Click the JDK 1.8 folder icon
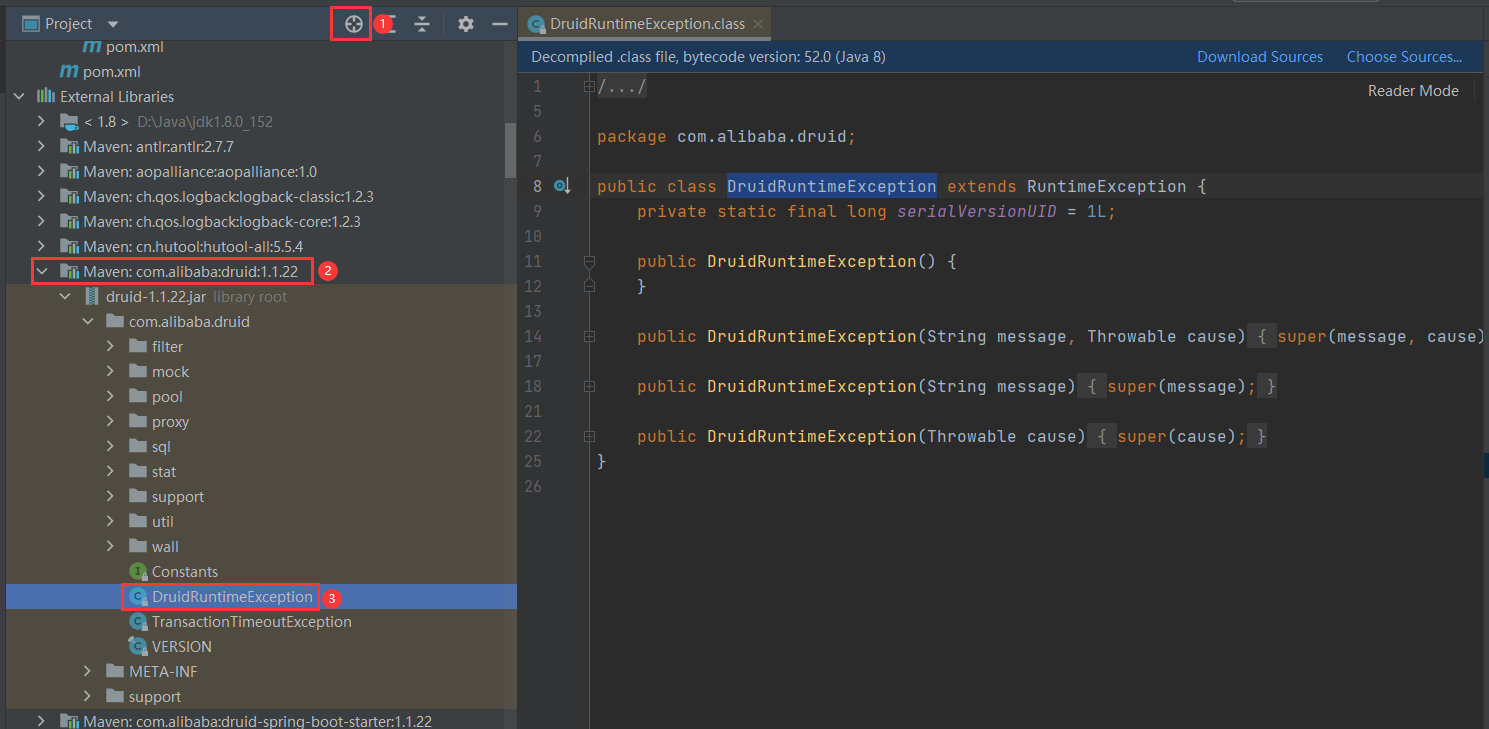 (69, 122)
